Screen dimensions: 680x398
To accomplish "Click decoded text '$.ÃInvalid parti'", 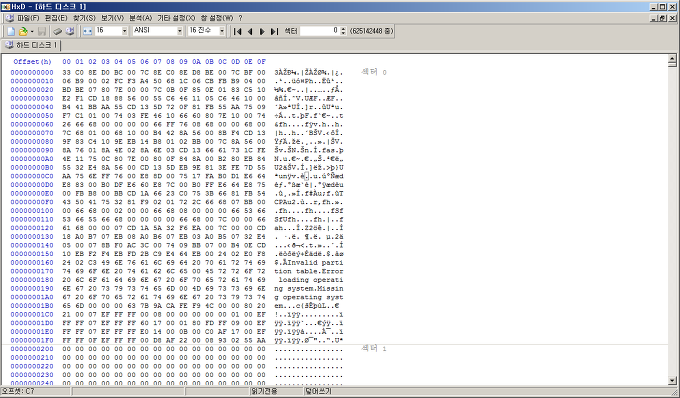I will coord(309,263).
